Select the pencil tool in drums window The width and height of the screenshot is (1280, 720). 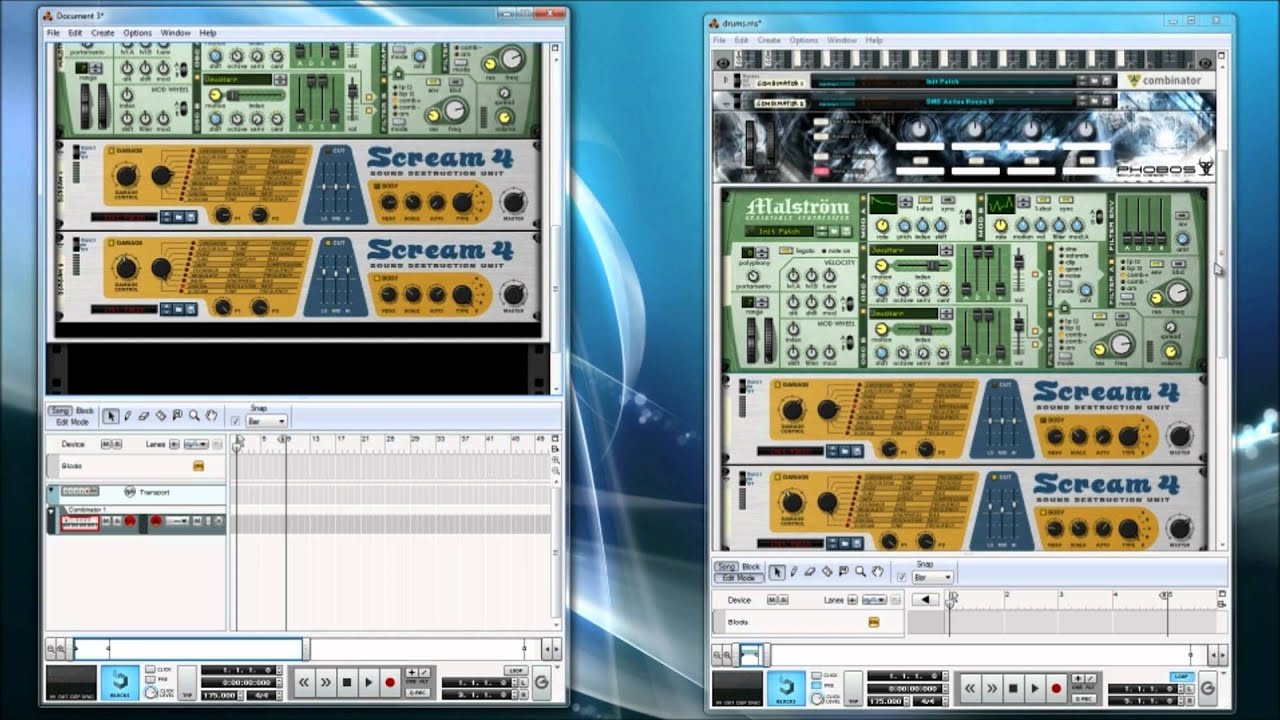[794, 572]
